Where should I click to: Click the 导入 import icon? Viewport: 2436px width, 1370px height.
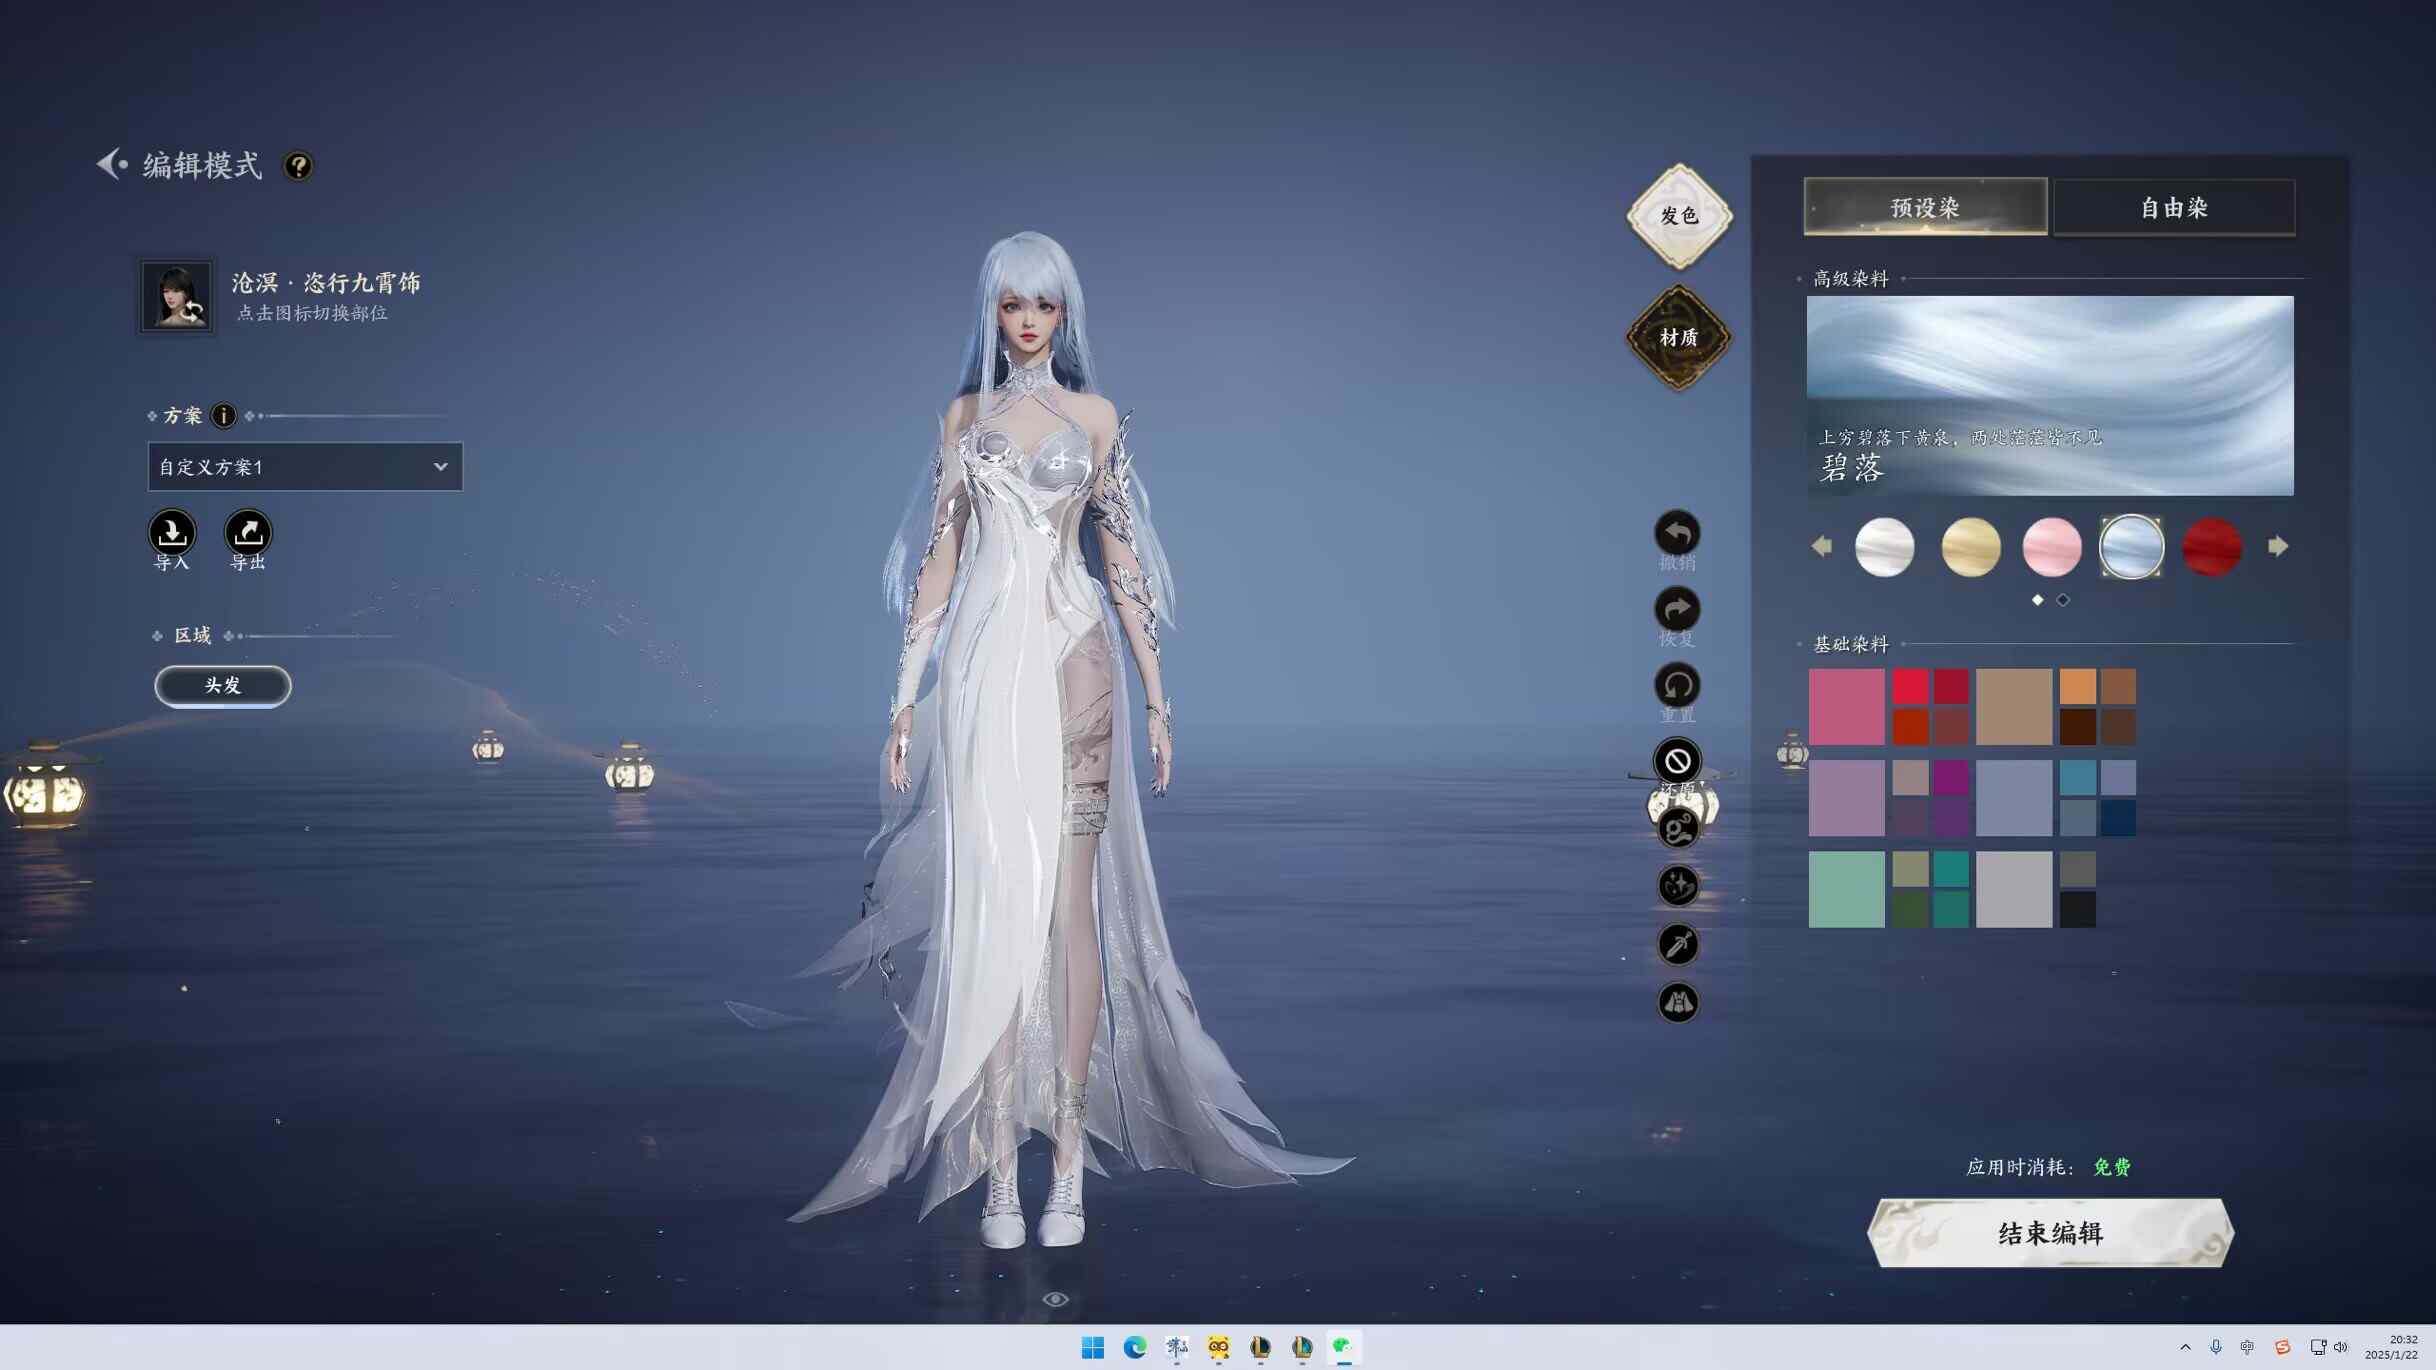(x=172, y=533)
